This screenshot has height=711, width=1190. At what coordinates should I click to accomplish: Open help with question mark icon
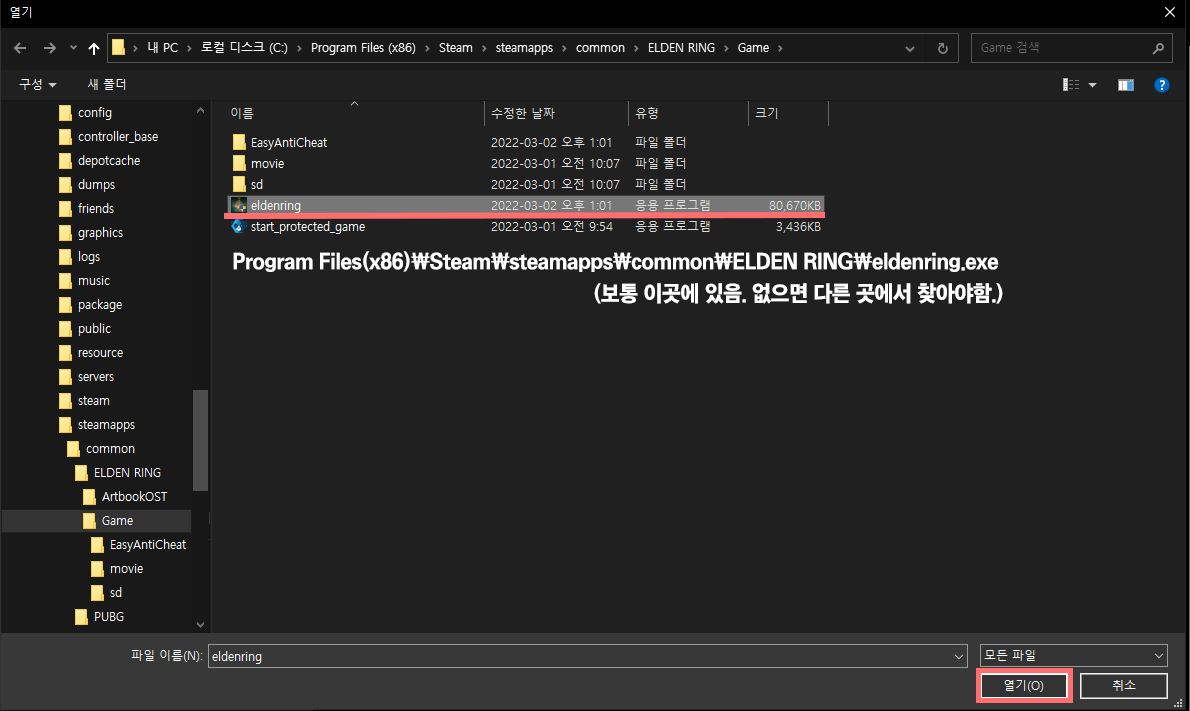[1161, 84]
